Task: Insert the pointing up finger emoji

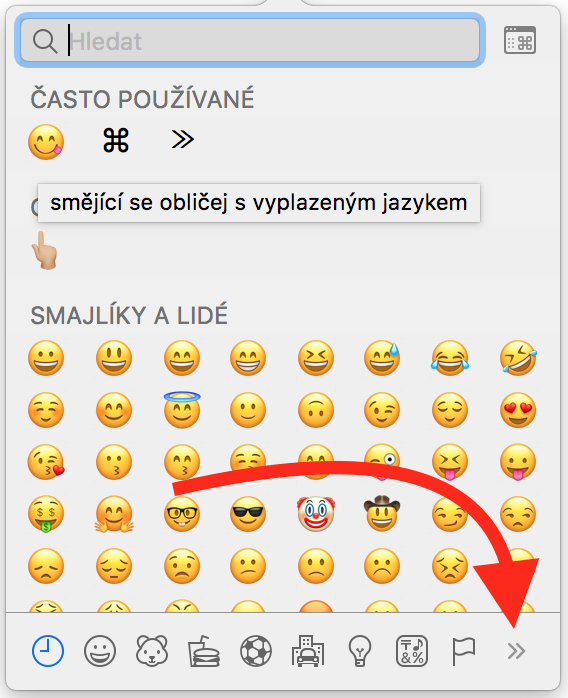Action: [45, 251]
